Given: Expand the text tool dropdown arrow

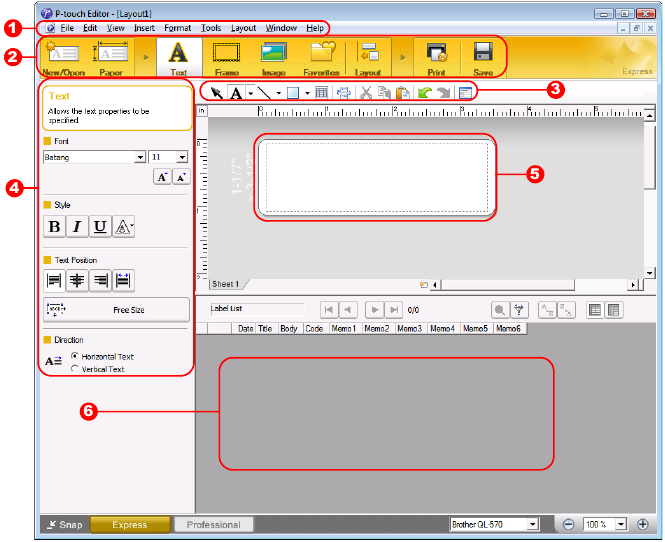Looking at the screenshot, I should (251, 93).
